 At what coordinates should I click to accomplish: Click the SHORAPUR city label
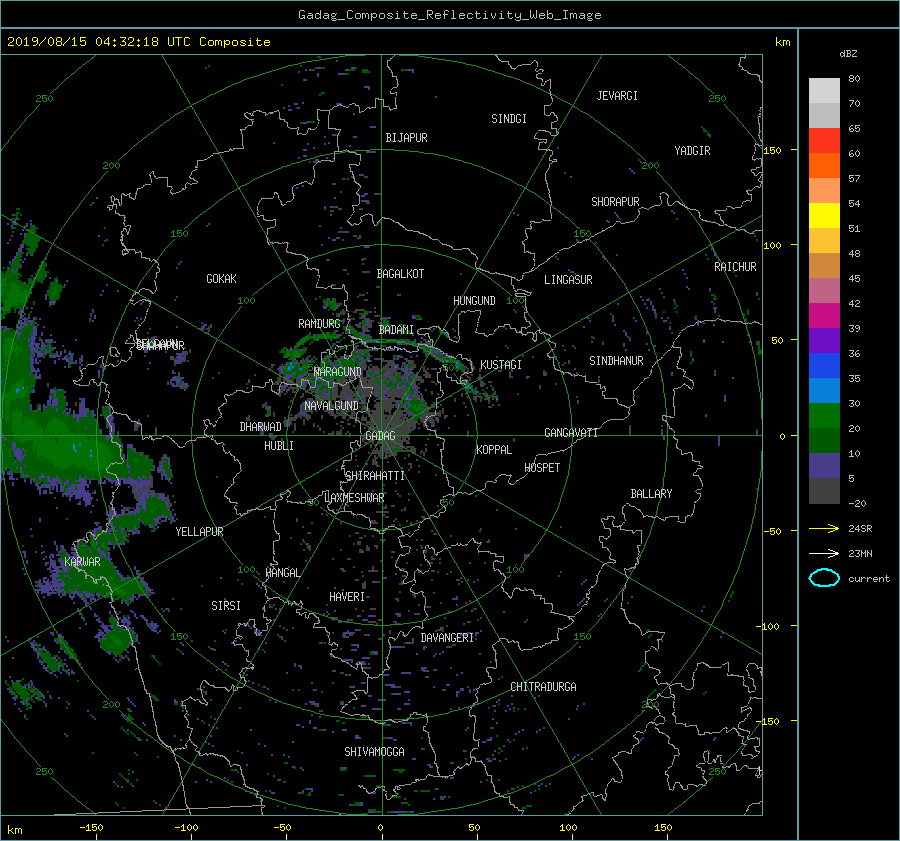[x=615, y=202]
